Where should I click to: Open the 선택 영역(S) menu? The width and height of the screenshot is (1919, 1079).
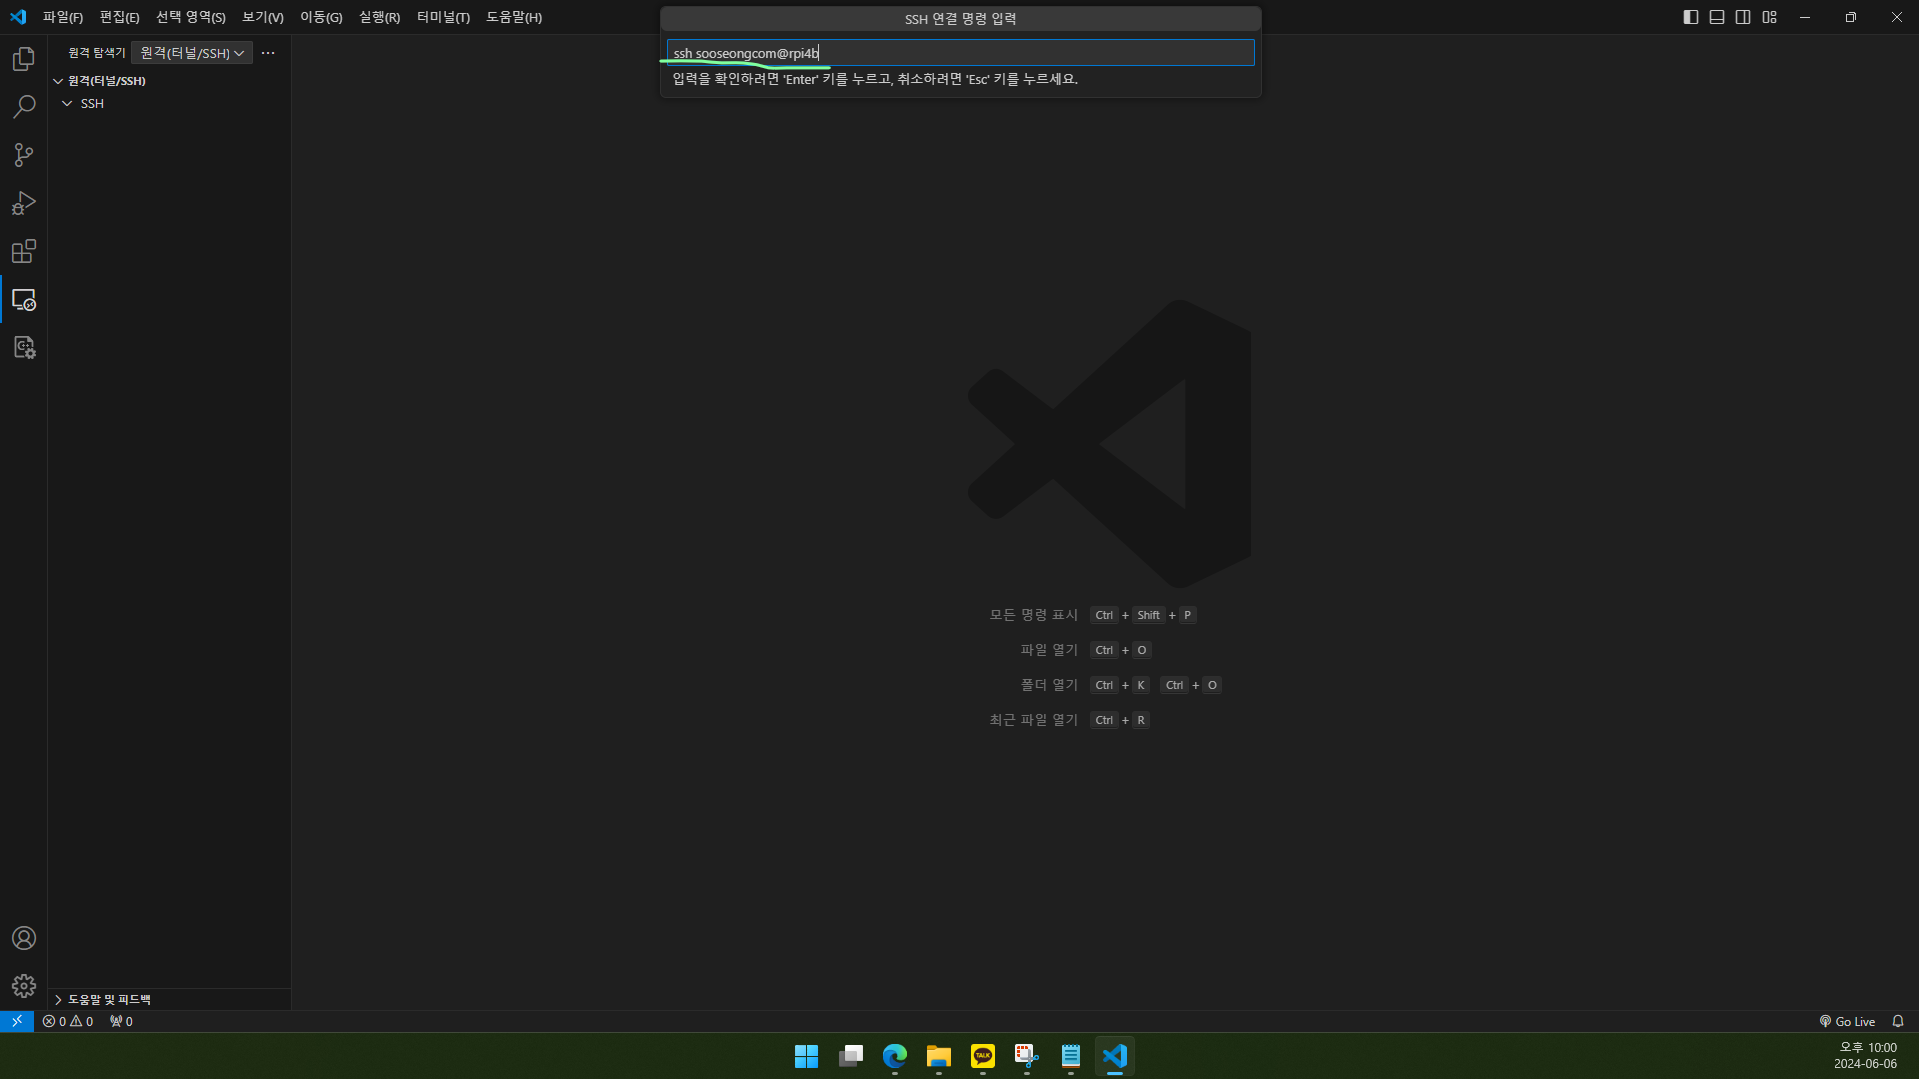pos(190,17)
